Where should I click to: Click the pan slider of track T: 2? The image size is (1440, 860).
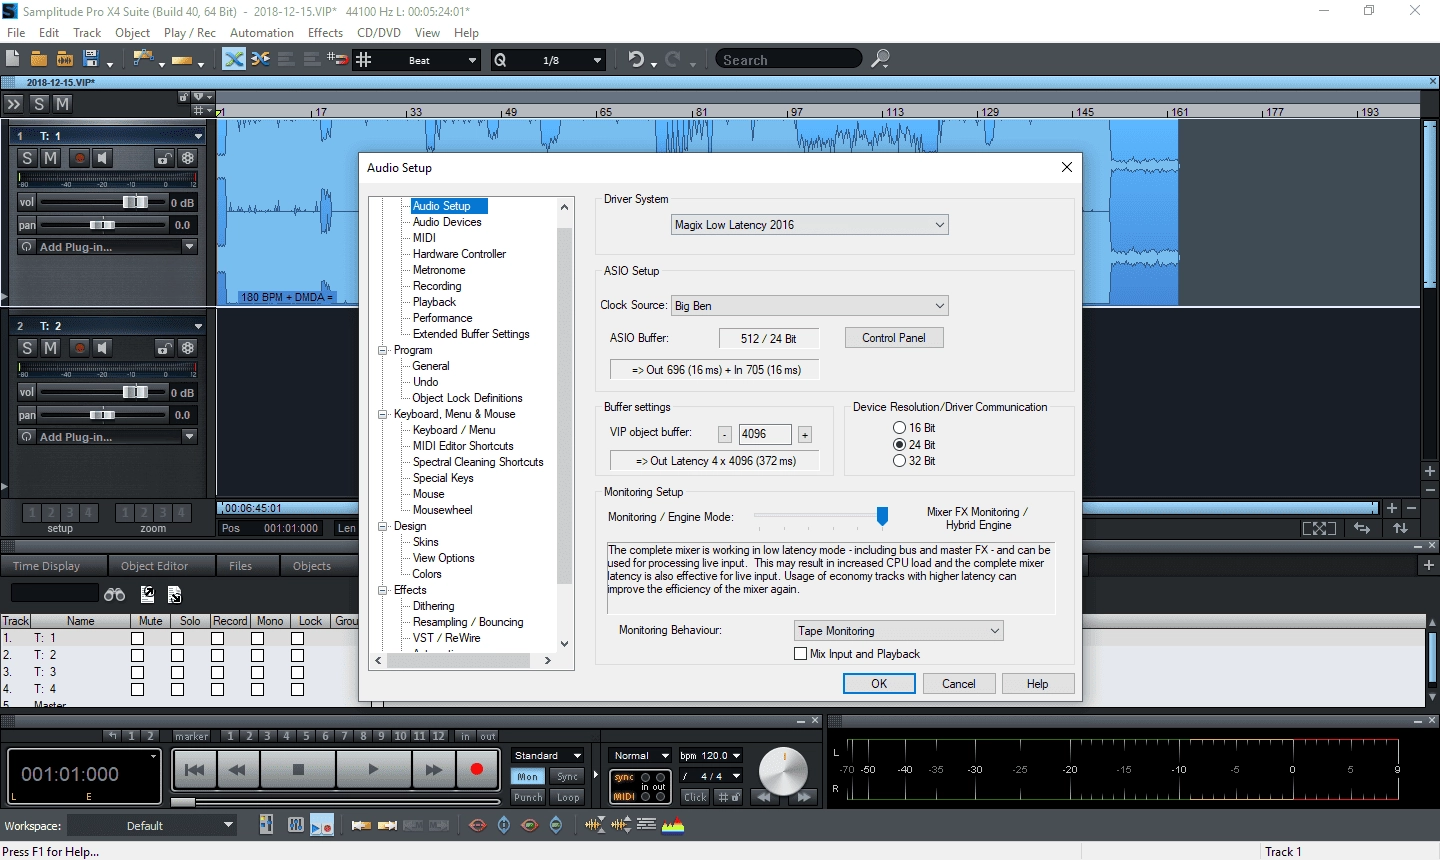(x=102, y=415)
